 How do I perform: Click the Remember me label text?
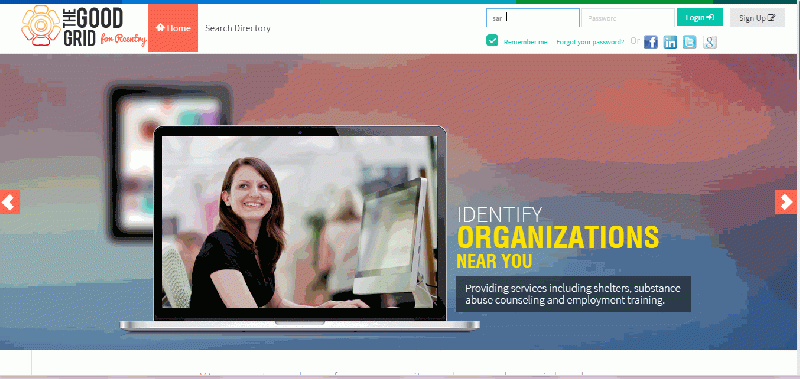coord(525,42)
